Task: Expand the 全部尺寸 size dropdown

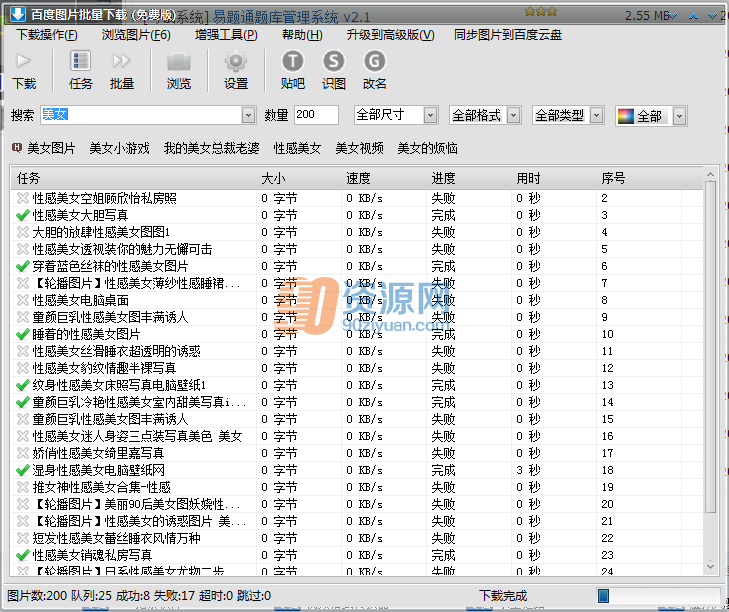Action: 431,115
